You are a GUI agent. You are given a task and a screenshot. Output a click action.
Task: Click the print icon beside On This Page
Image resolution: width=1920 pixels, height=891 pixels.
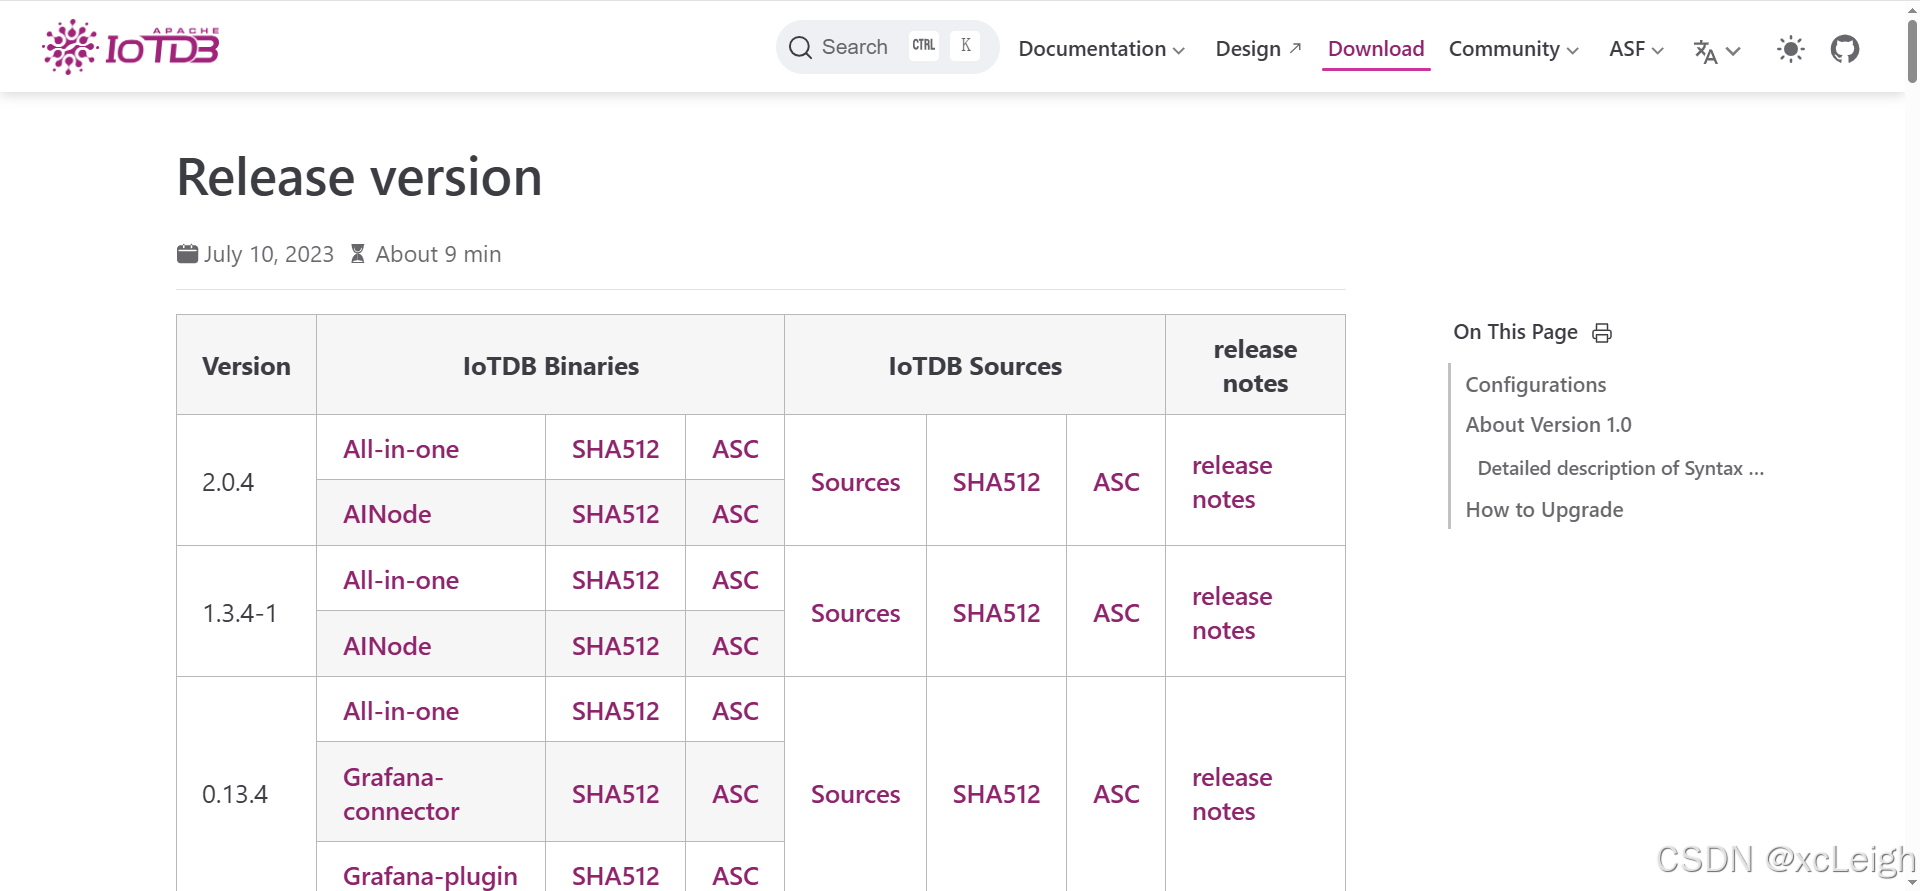[1602, 333]
